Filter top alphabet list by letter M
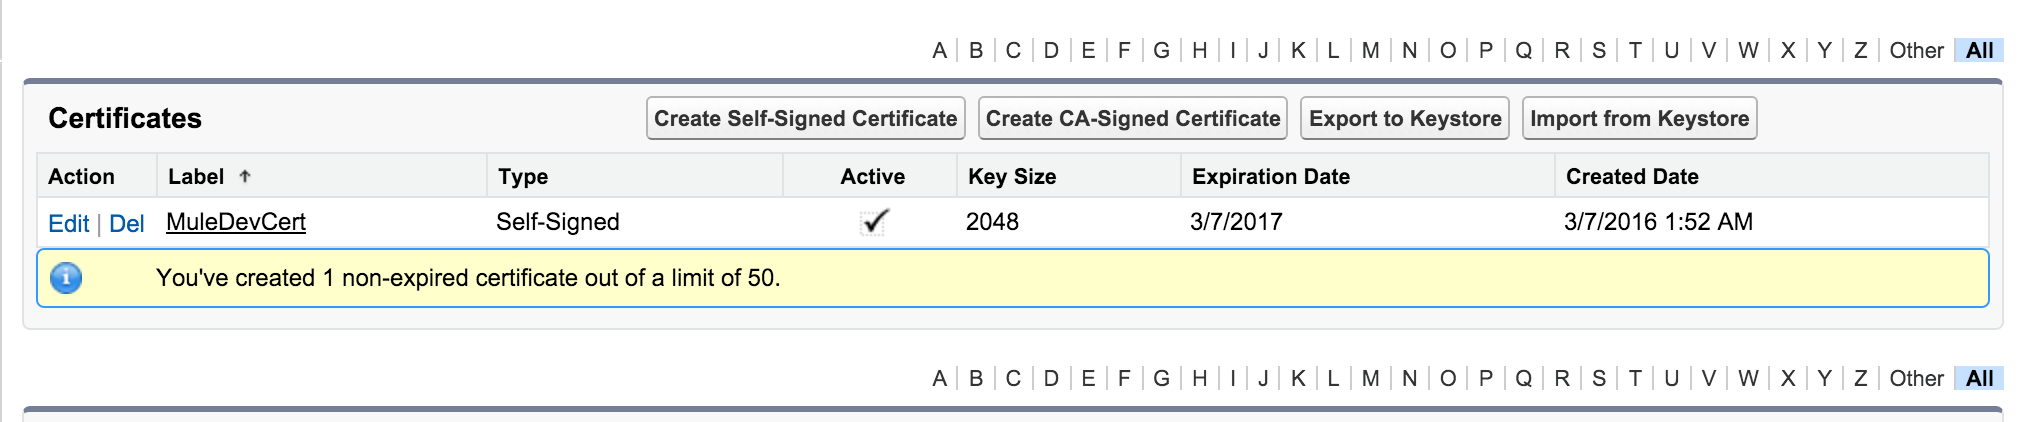Viewport: 2024px width, 422px height. coord(1370,51)
